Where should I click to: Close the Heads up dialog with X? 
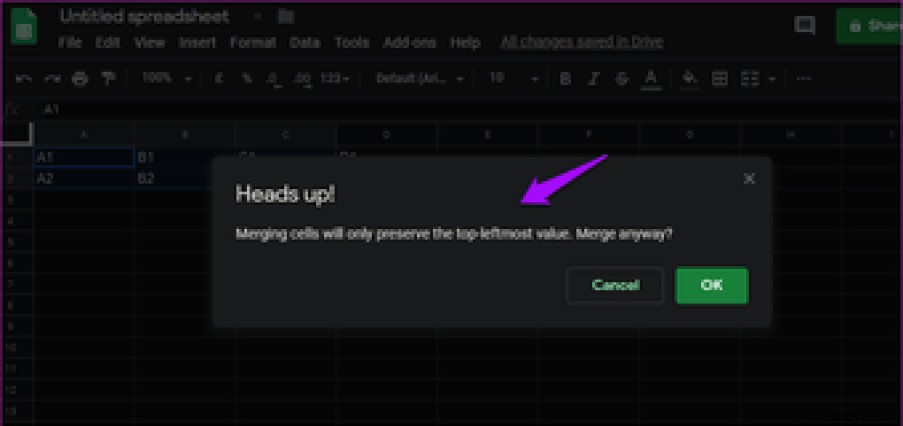click(x=749, y=178)
